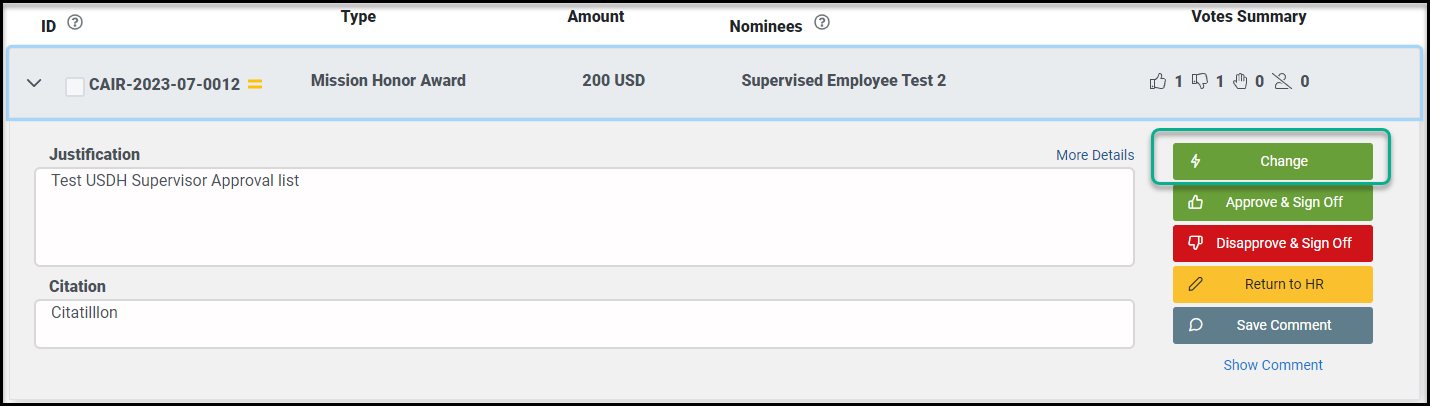Click the thumbs-up votes icon
The width and height of the screenshot is (1430, 406).
pos(1158,81)
